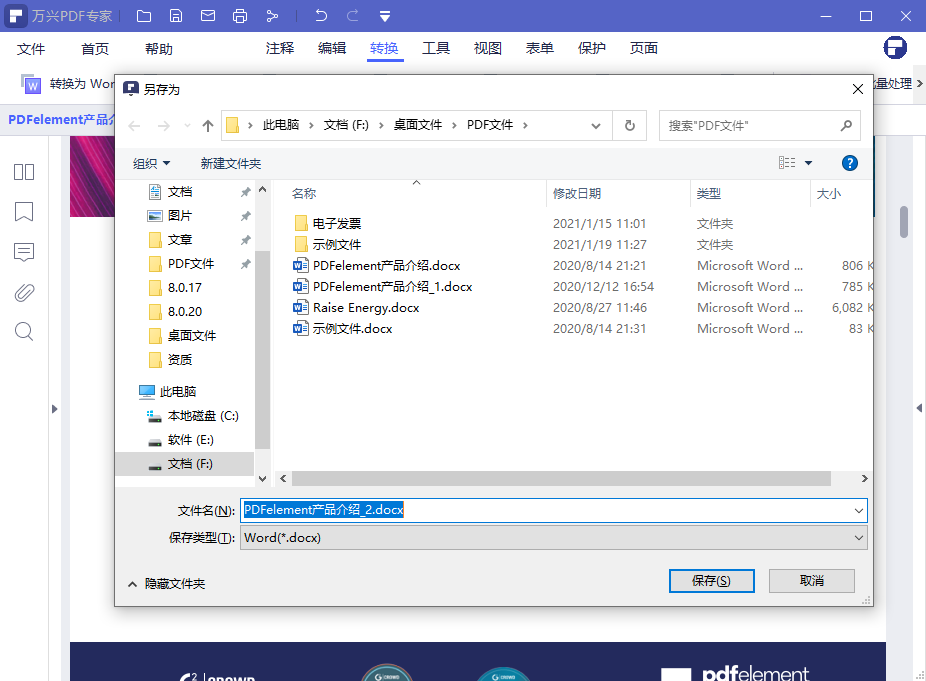Open the 保护 menu tab
This screenshot has height=681, width=926.
click(592, 48)
